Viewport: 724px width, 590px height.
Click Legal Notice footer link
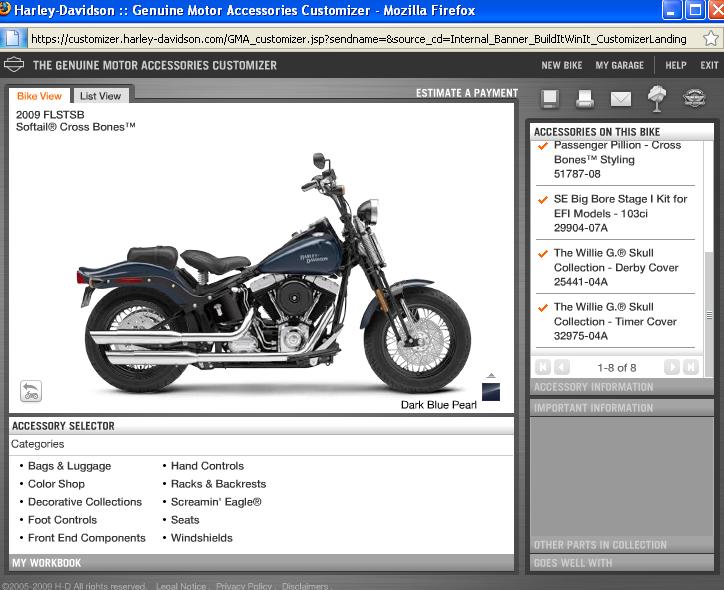tap(181, 586)
